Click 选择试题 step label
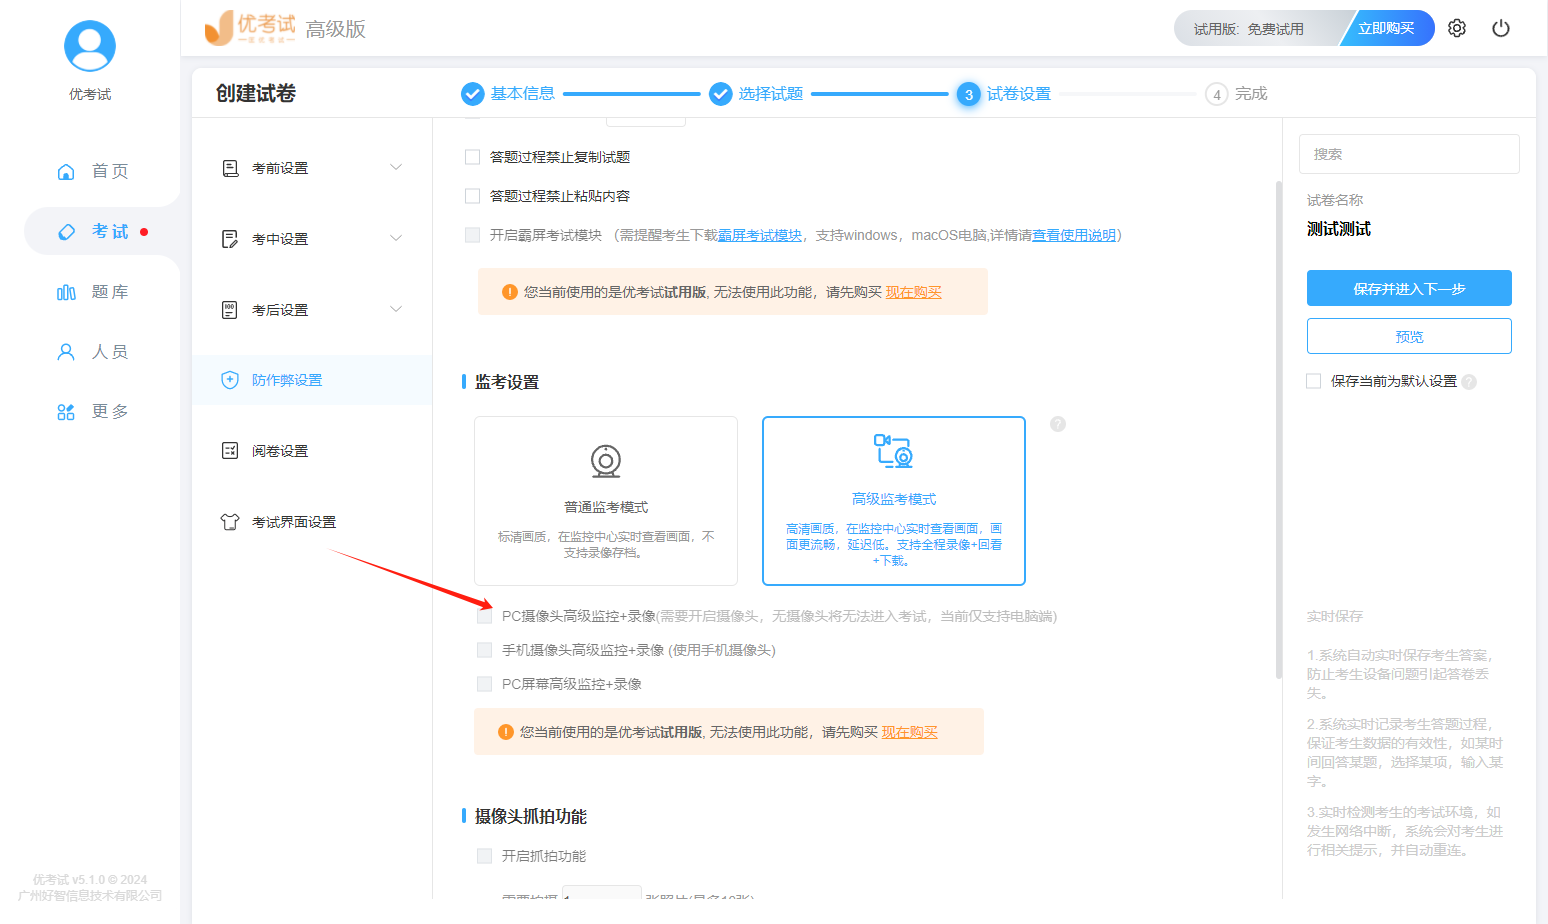Screen dimensions: 1548x924 [771, 94]
